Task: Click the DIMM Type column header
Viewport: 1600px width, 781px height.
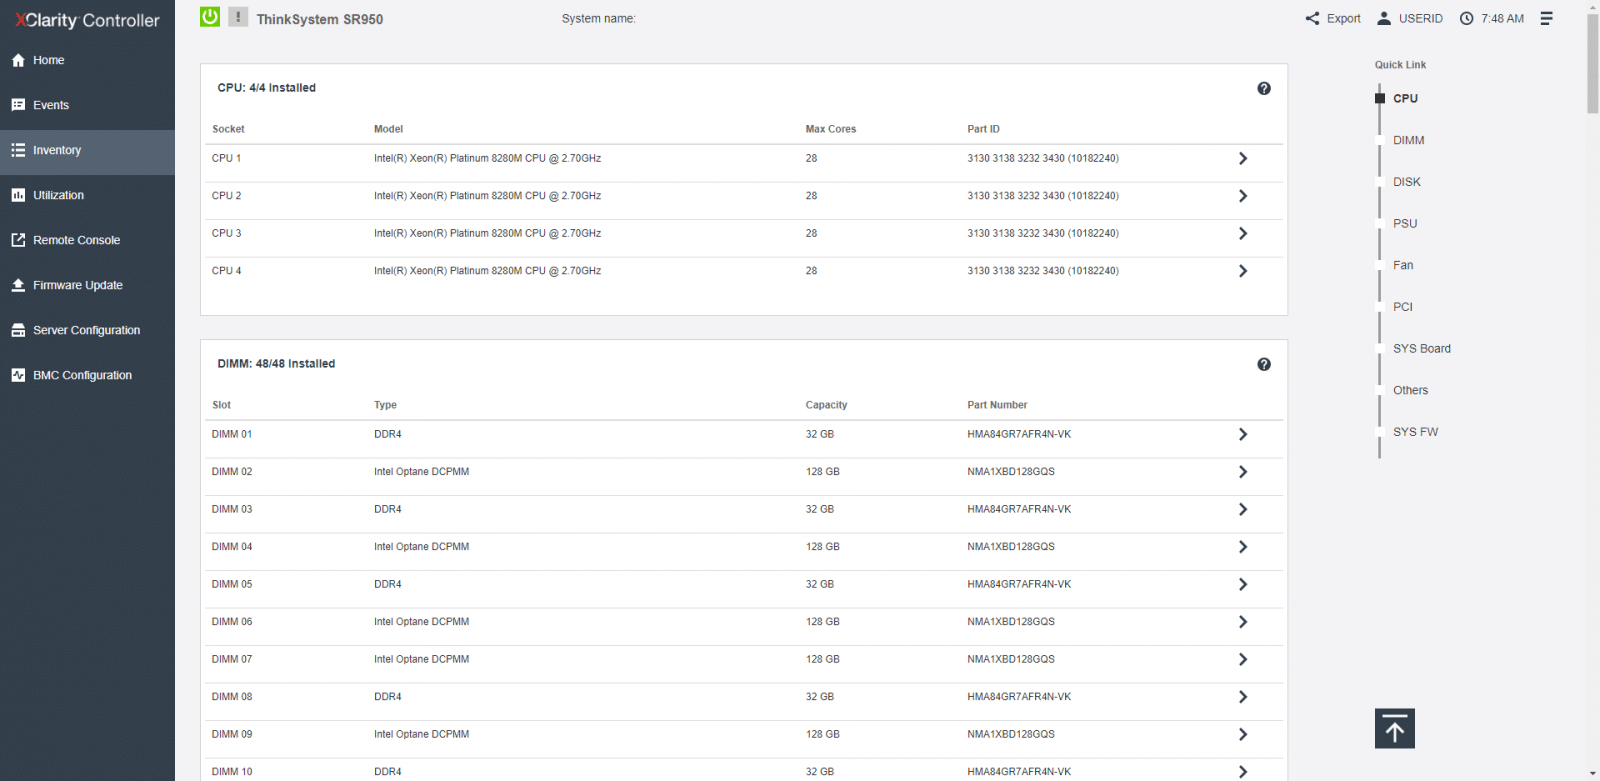Action: (385, 405)
